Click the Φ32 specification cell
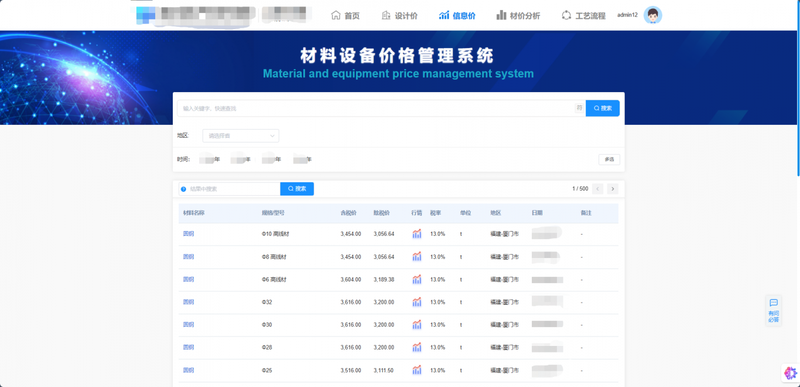This screenshot has width=800, height=387. (x=267, y=302)
